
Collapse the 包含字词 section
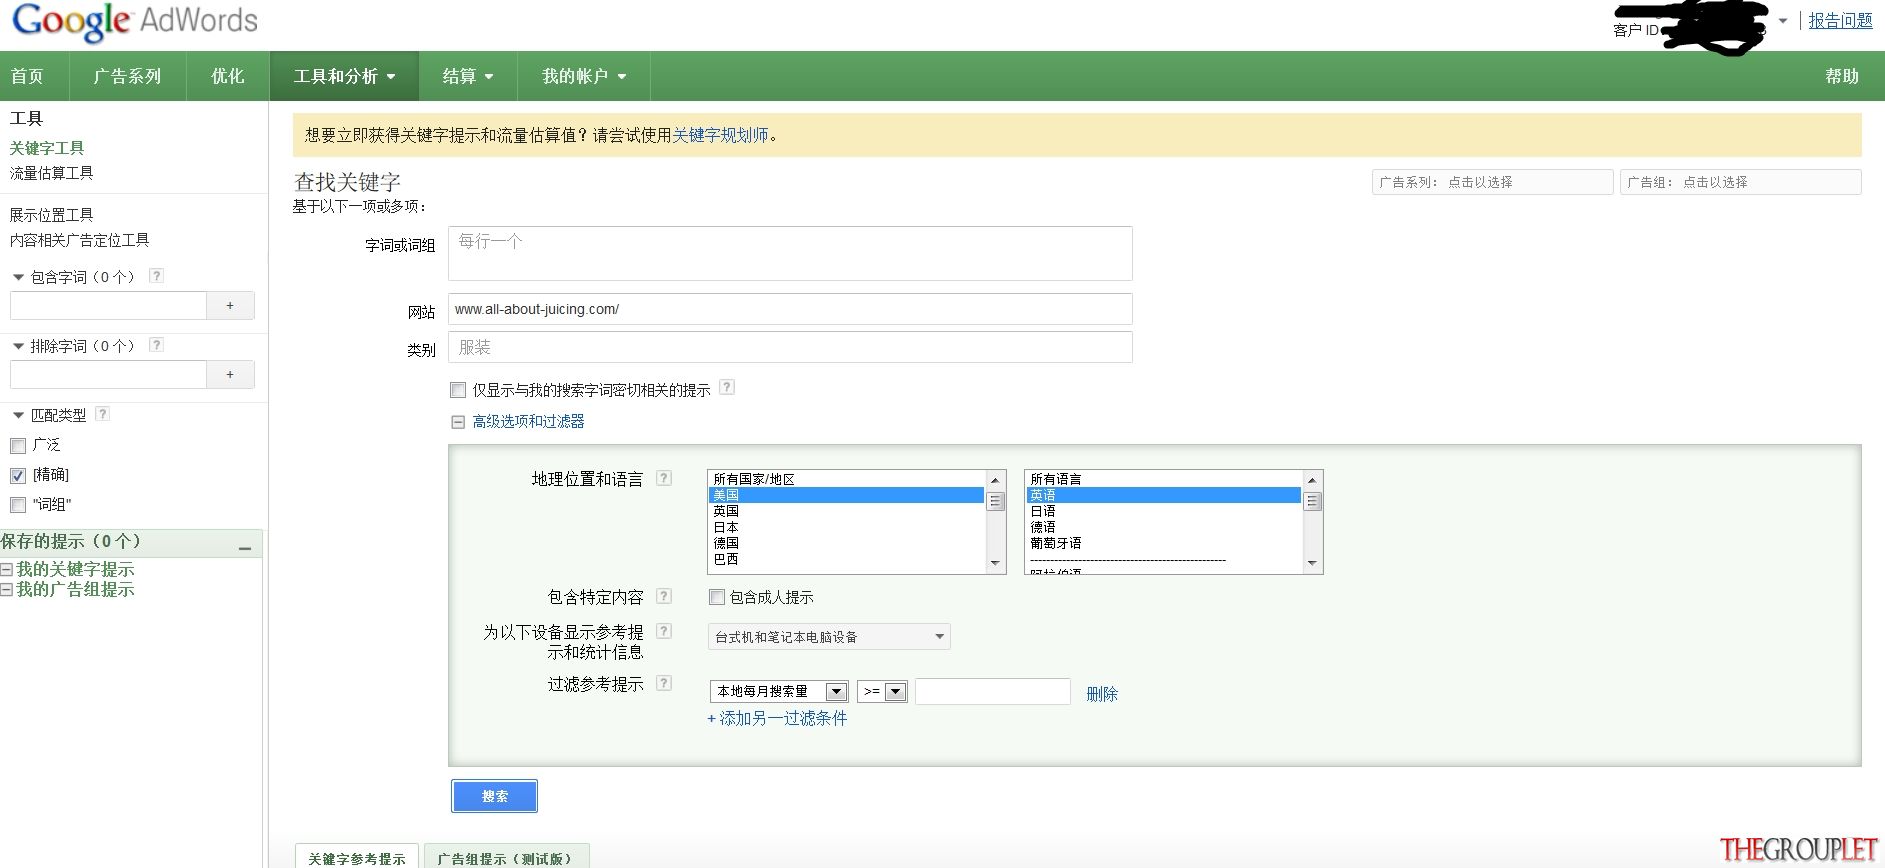point(18,277)
